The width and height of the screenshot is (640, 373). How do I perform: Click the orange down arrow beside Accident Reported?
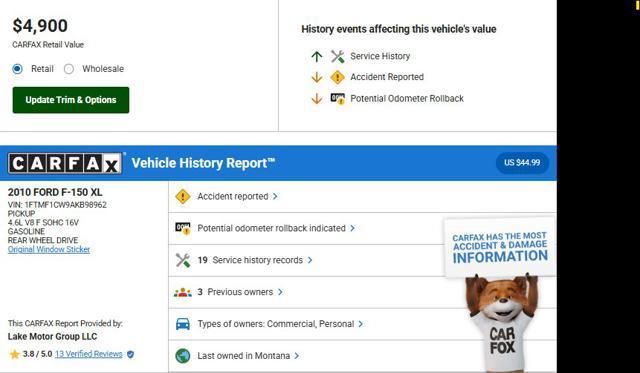[x=317, y=77]
